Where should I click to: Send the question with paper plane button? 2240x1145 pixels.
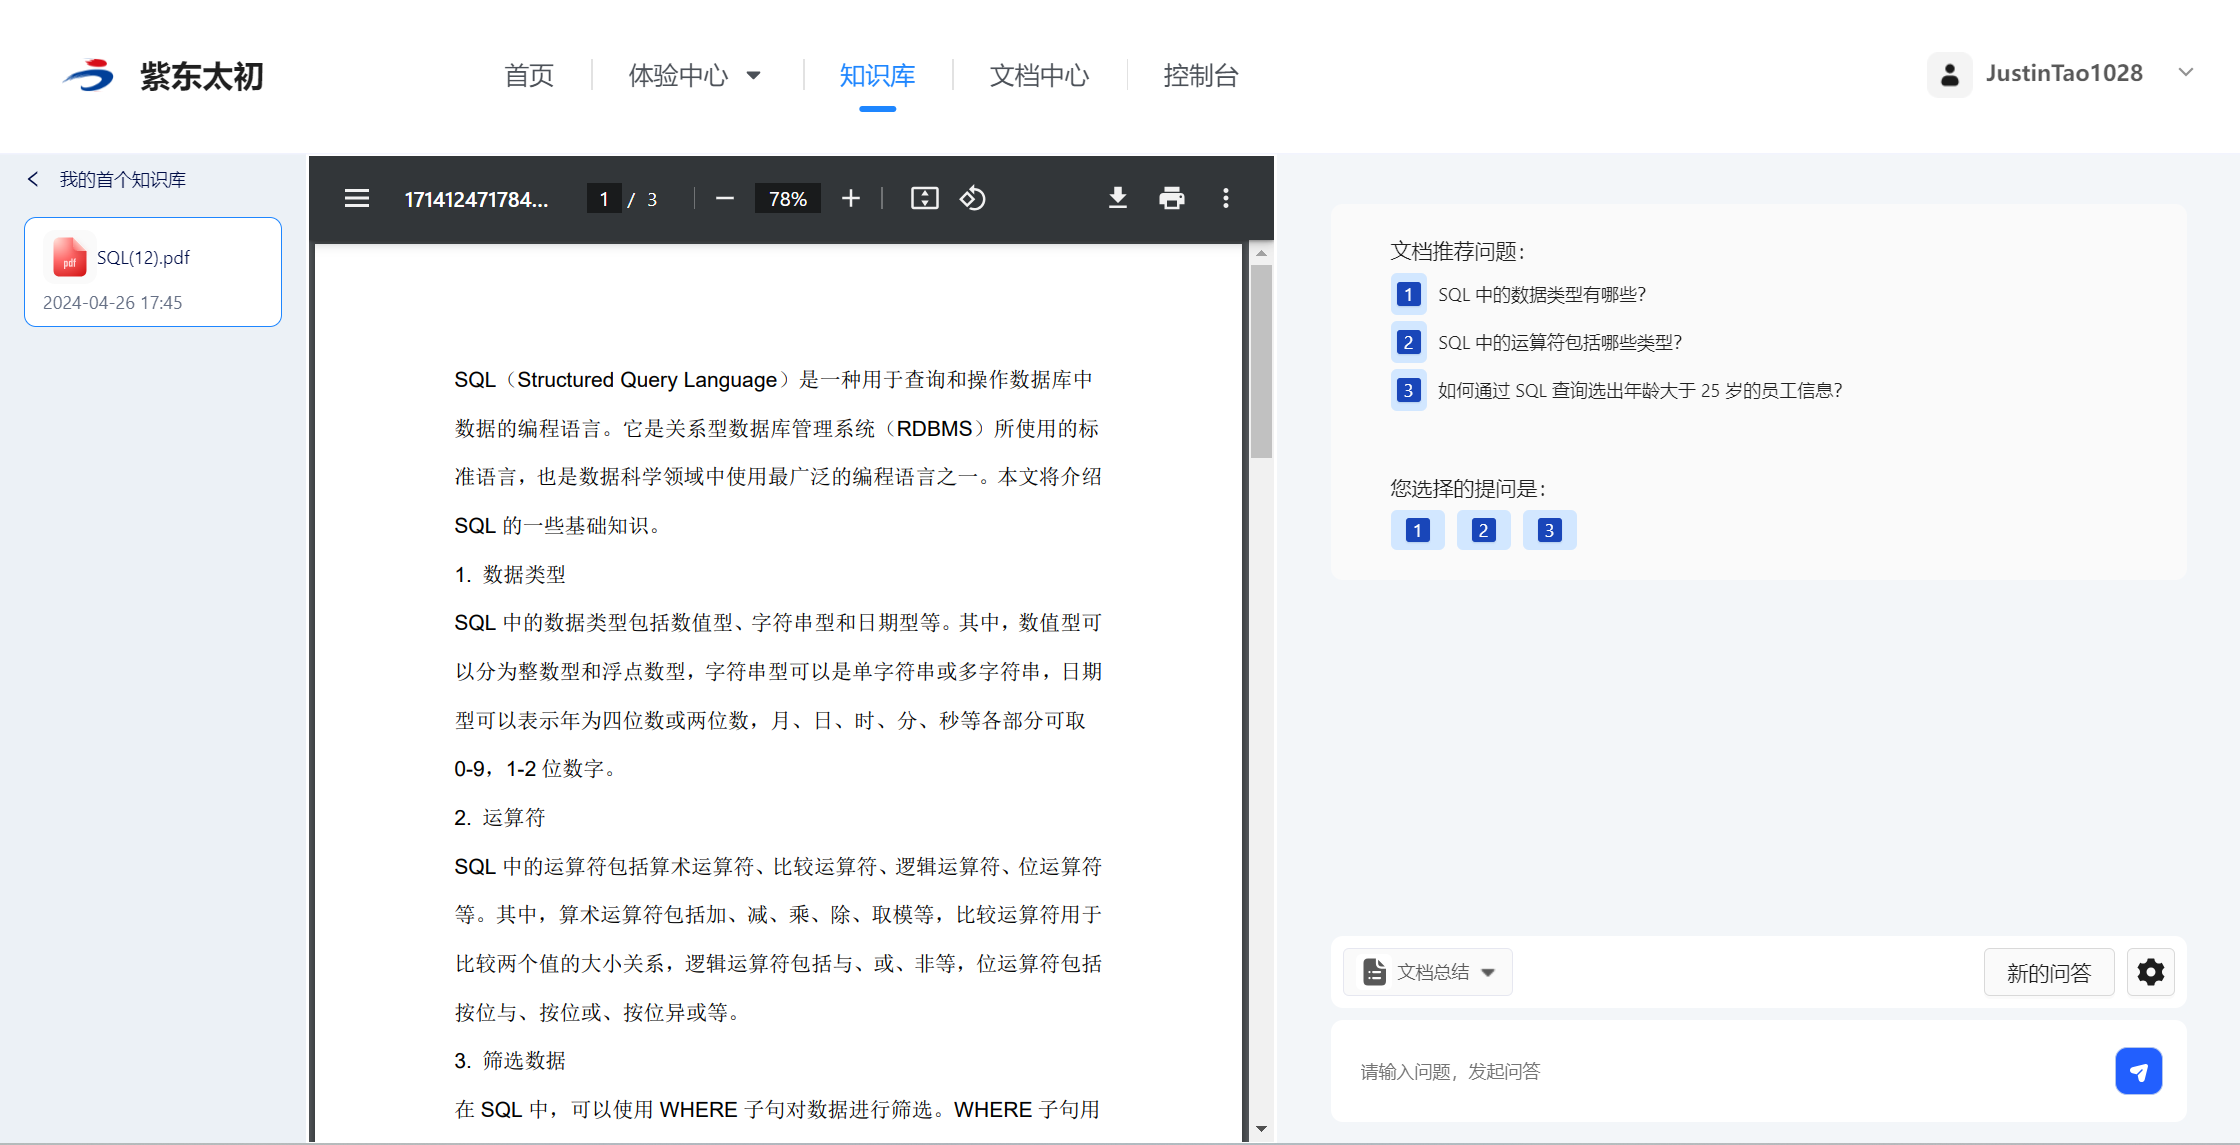pos(2139,1072)
